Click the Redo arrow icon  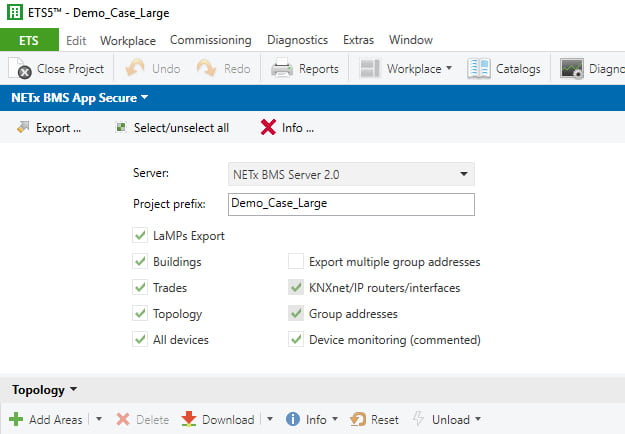pos(206,69)
